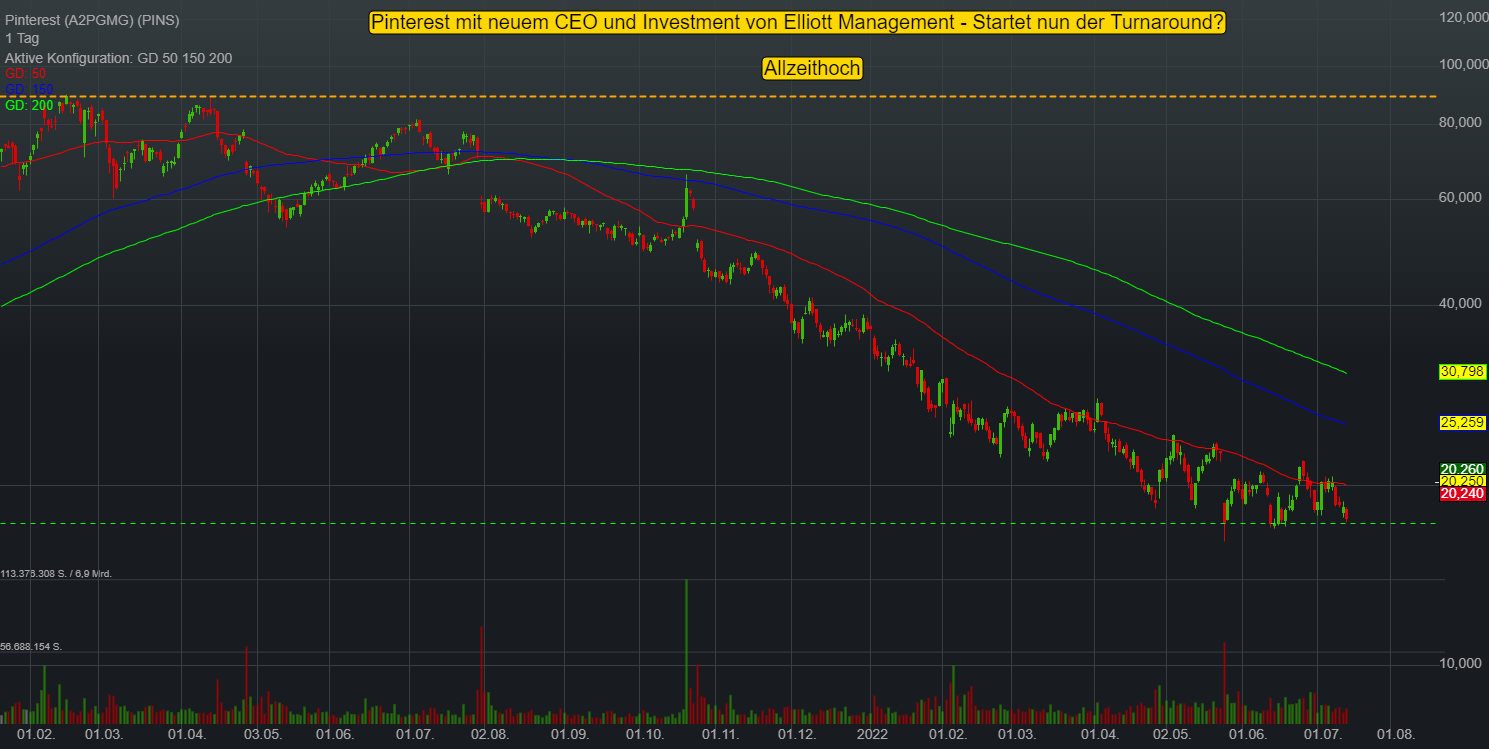The height and width of the screenshot is (749, 1489).
Task: Click the 120,000 price axis value
Action: point(1461,18)
